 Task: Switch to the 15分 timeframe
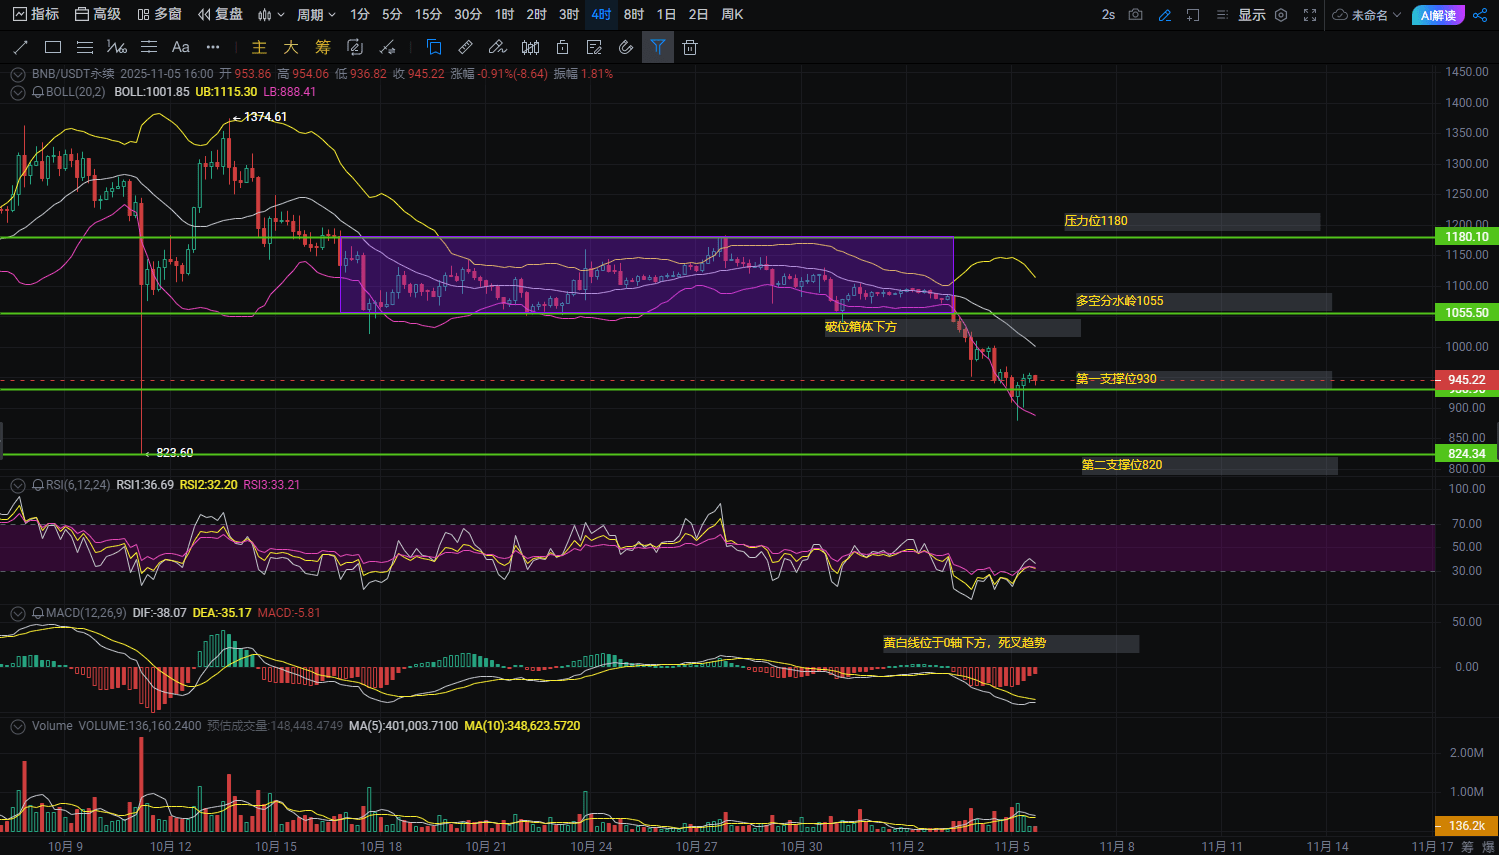[428, 15]
